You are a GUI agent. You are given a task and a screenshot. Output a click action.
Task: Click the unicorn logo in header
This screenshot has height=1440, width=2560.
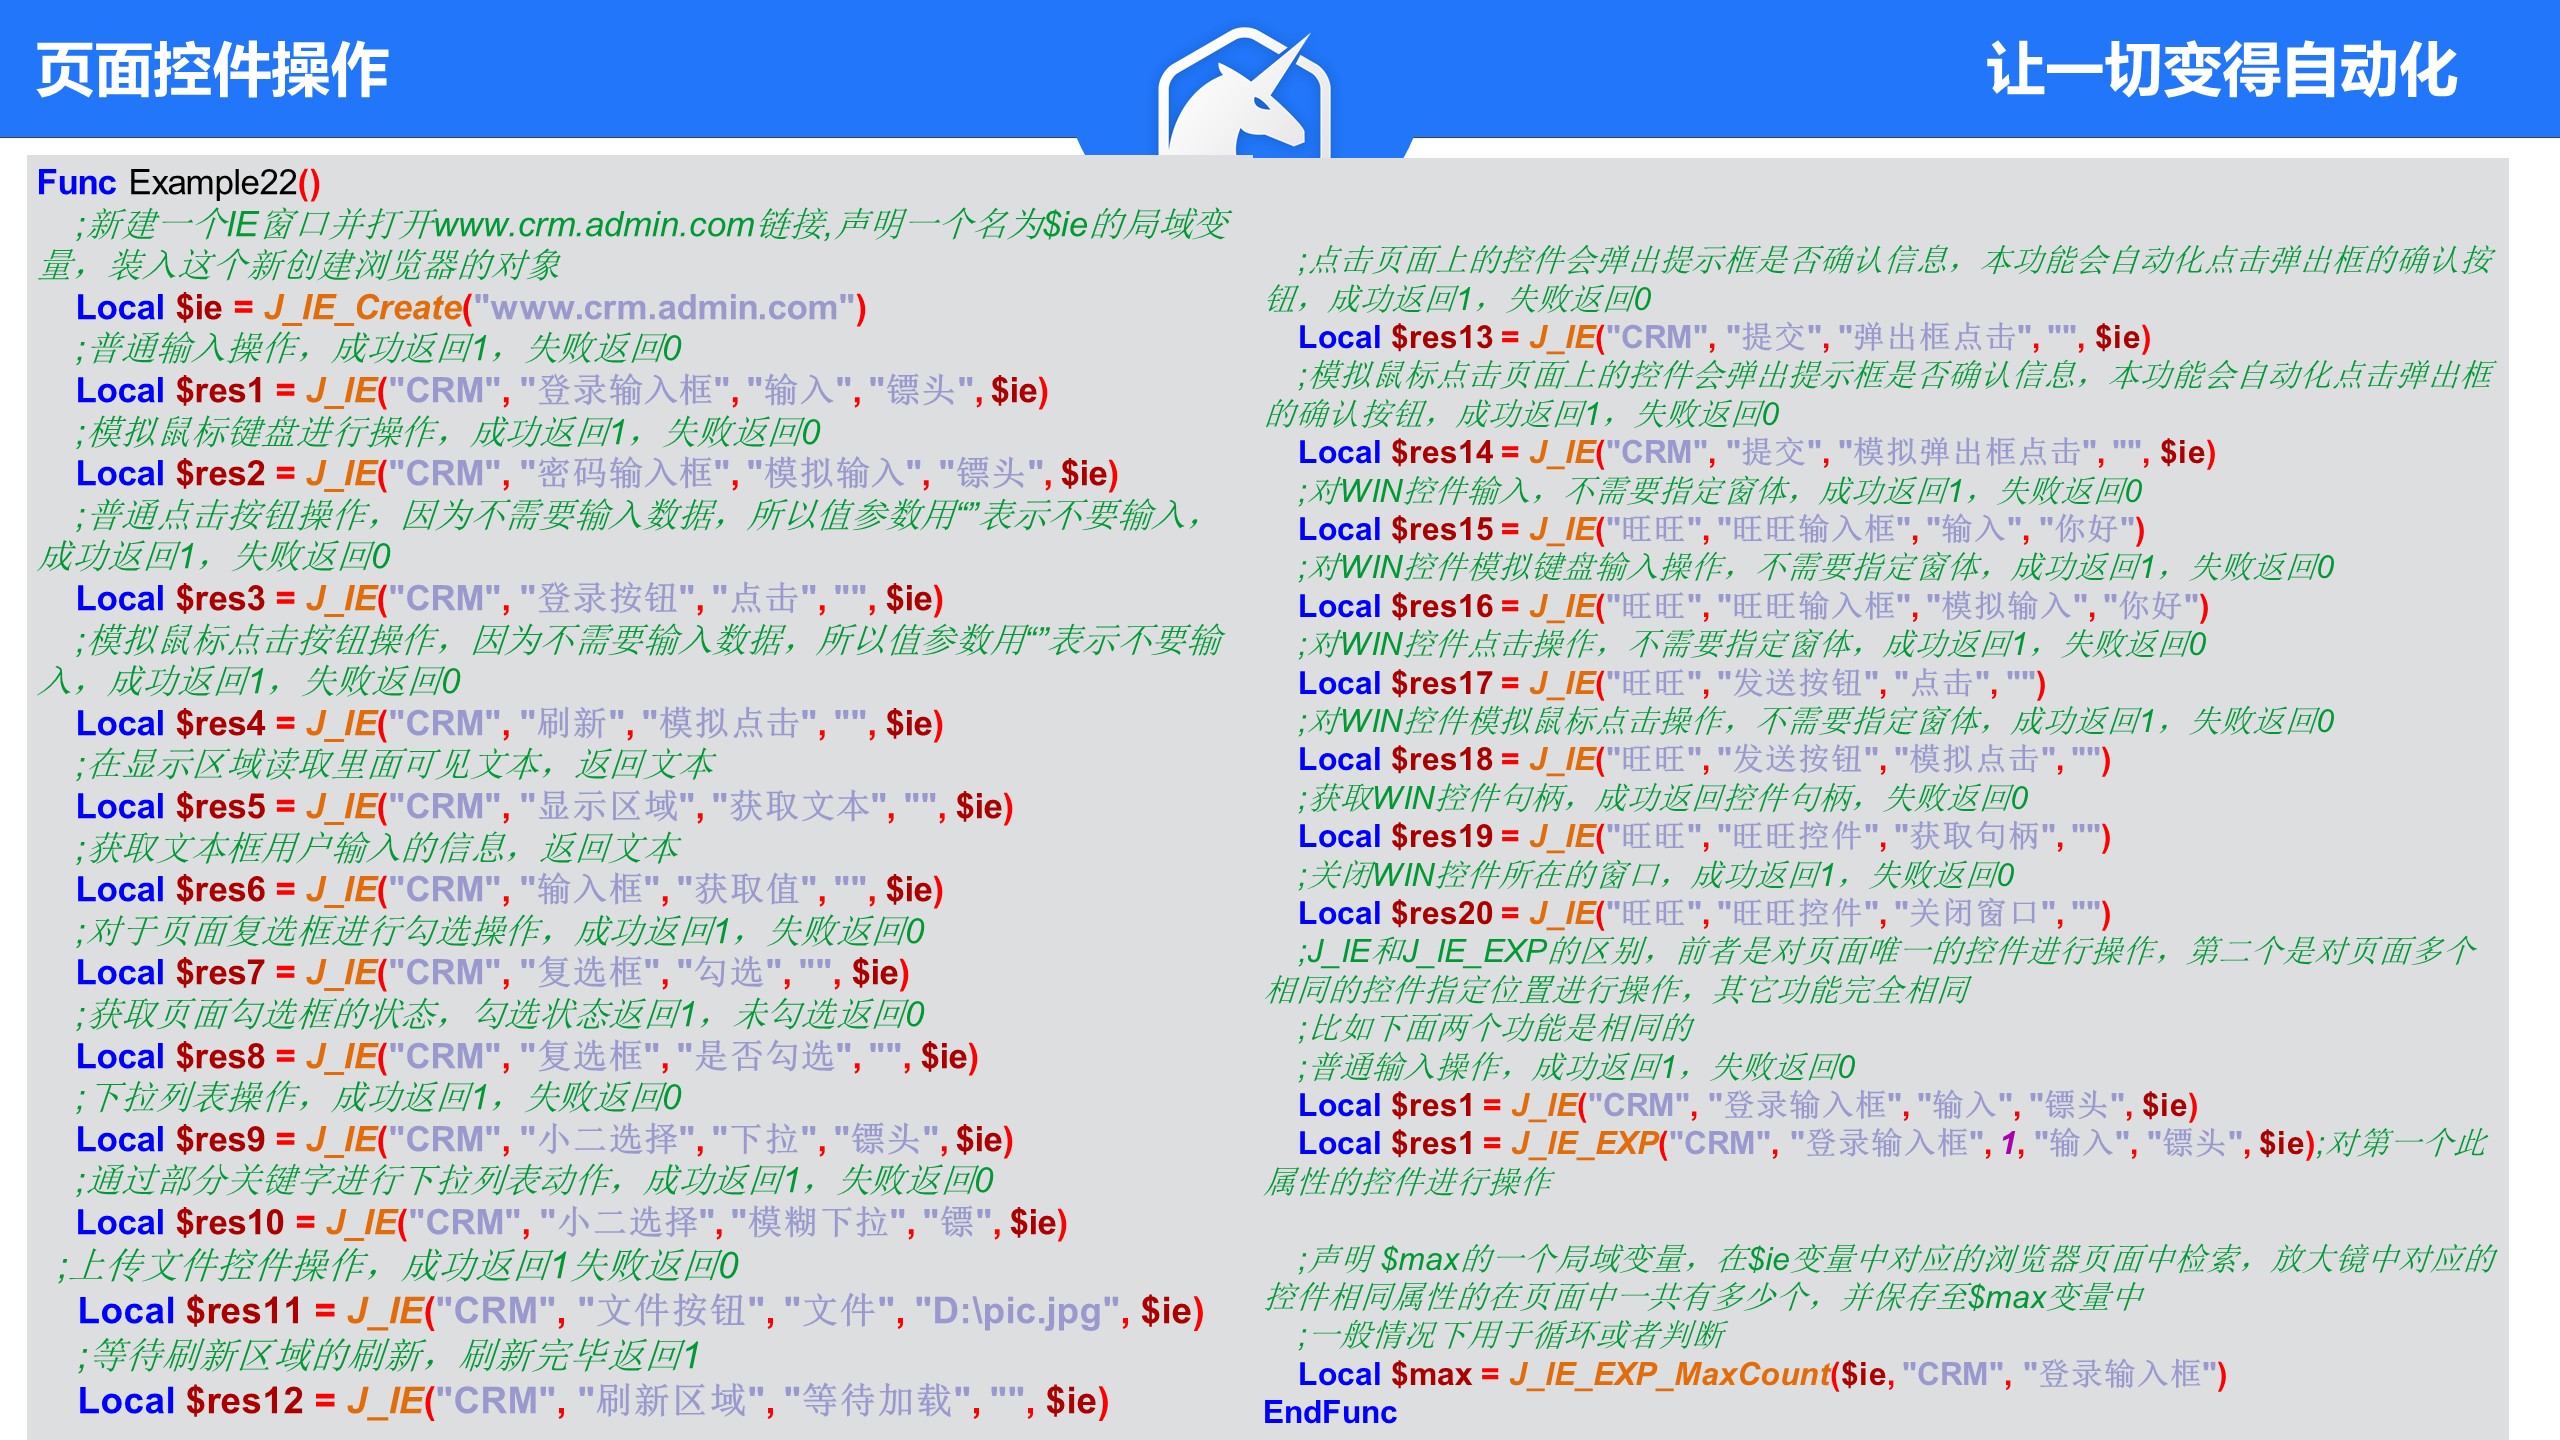(x=1244, y=95)
